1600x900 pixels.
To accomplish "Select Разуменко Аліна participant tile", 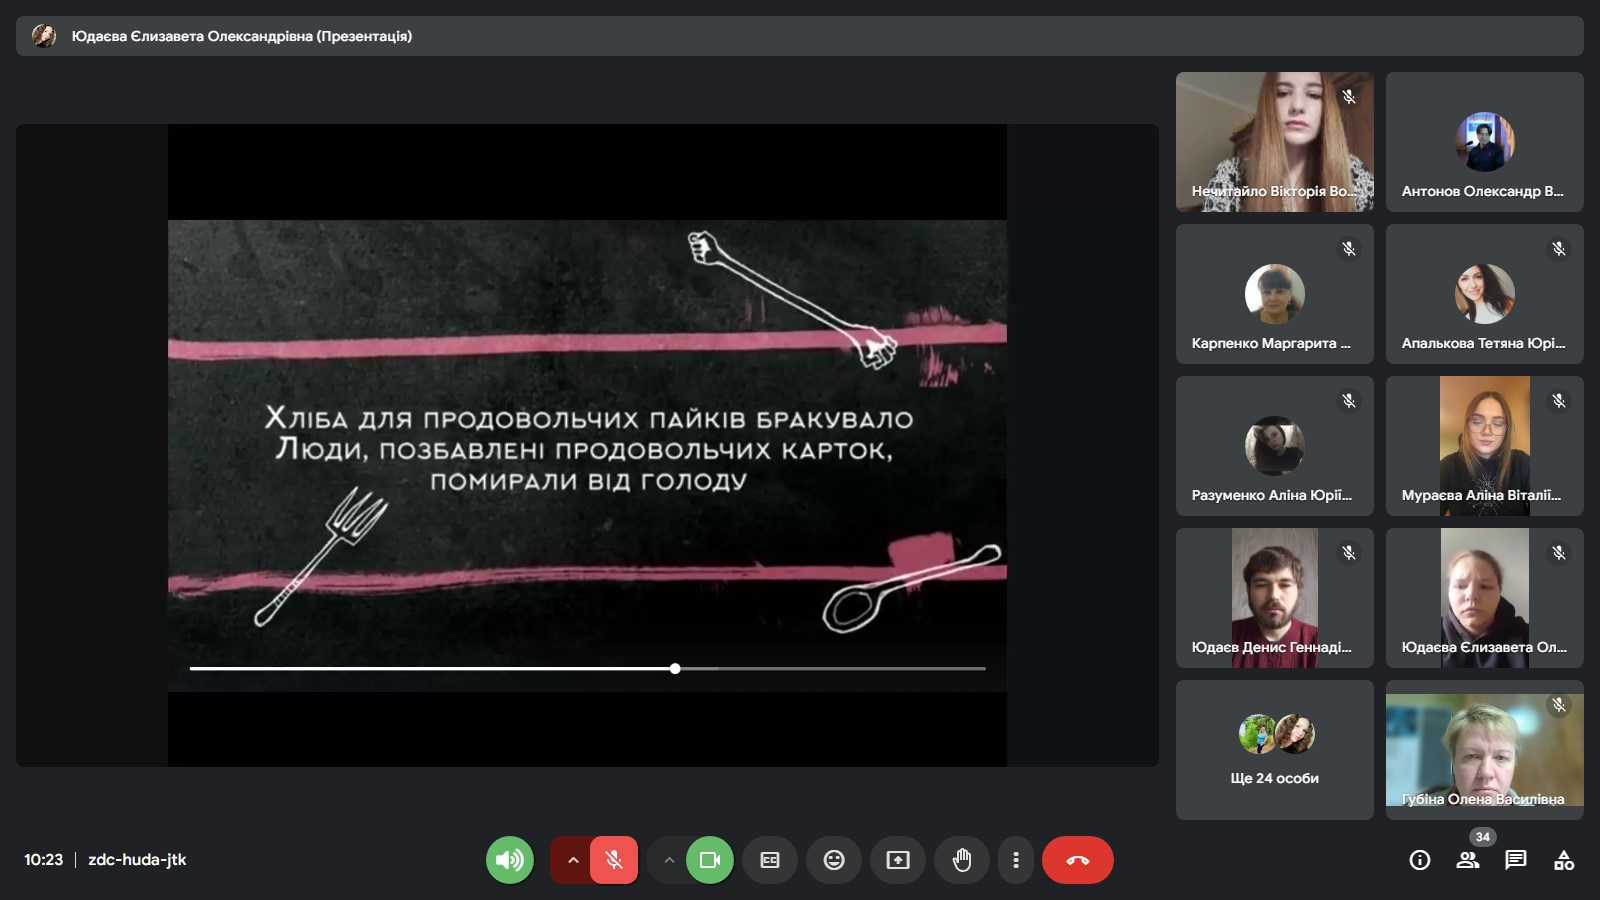I will click(x=1275, y=446).
